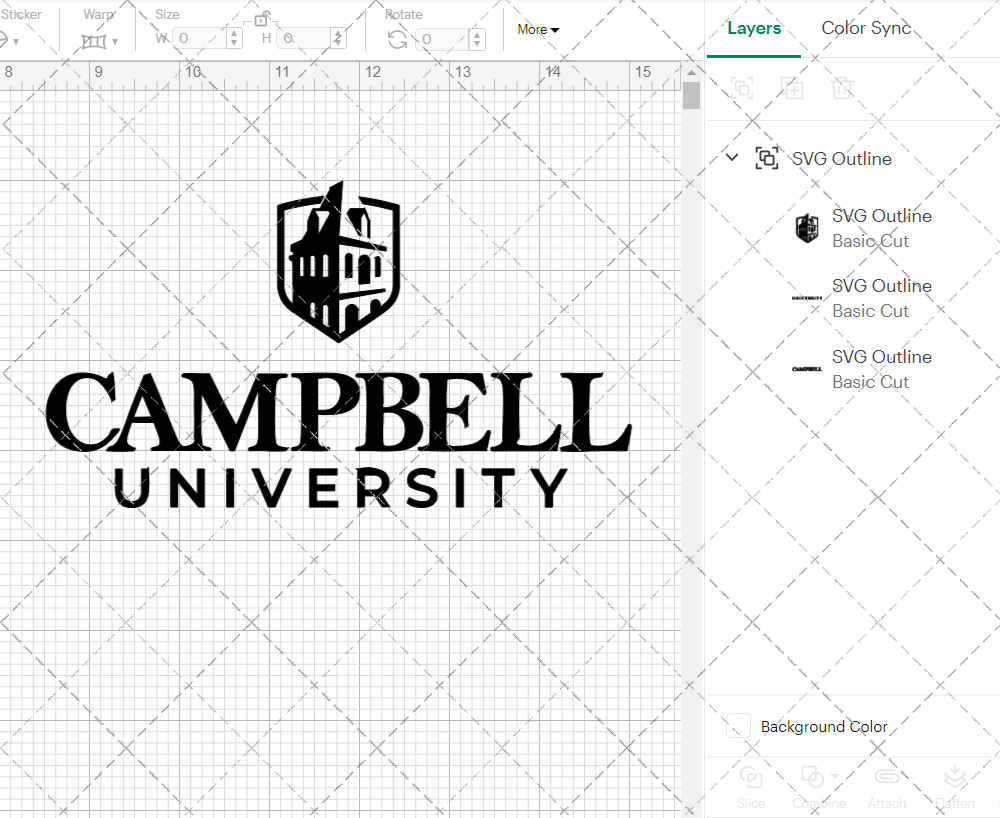This screenshot has height=818, width=1000.
Task: Click the delete layer trash icon
Action: pos(843,88)
